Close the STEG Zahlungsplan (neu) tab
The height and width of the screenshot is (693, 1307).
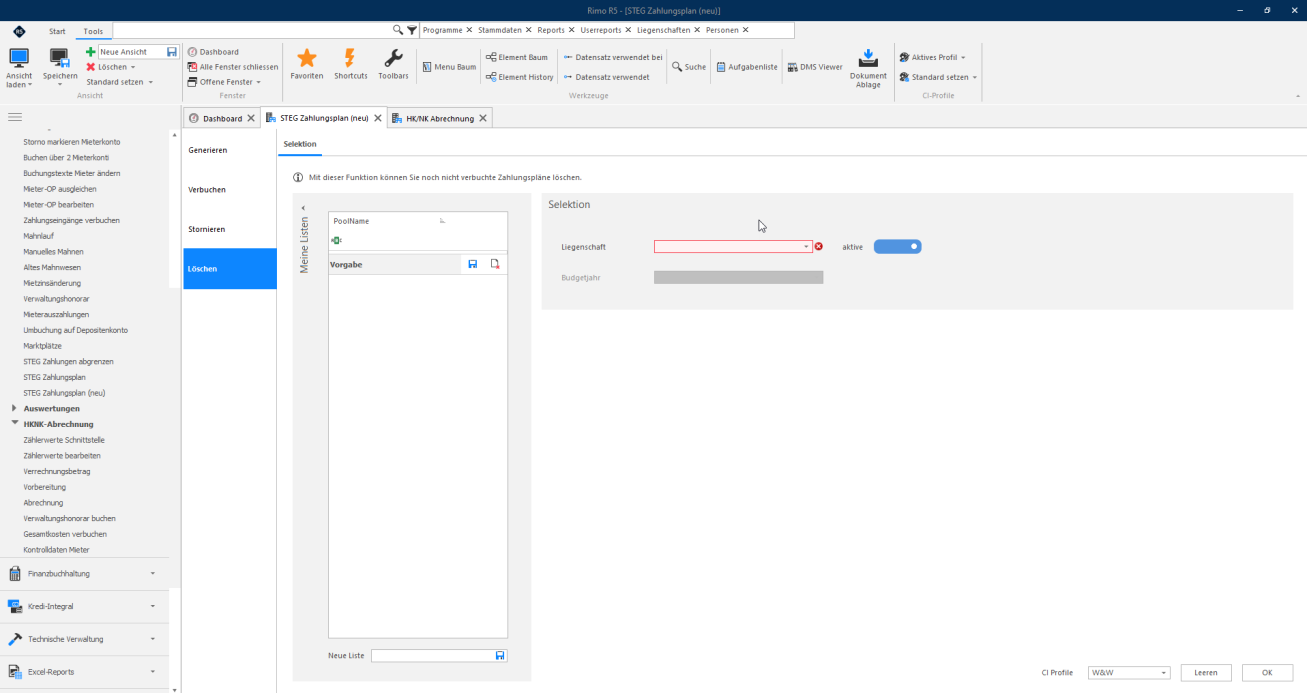(x=377, y=118)
